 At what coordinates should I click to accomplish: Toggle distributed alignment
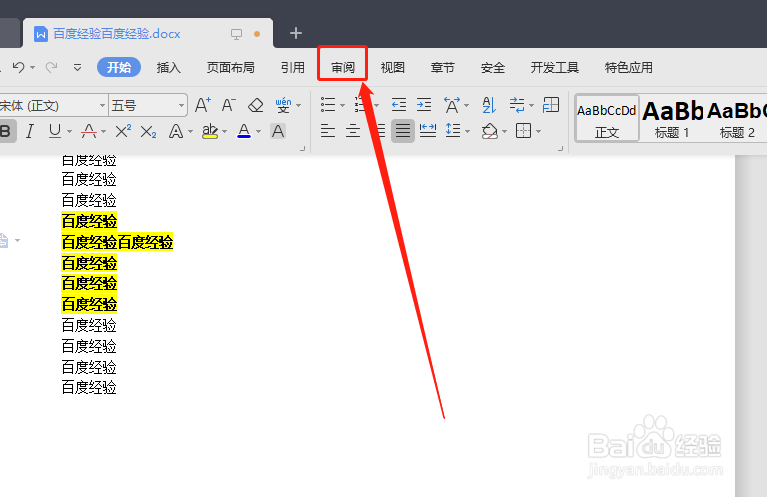tap(428, 131)
